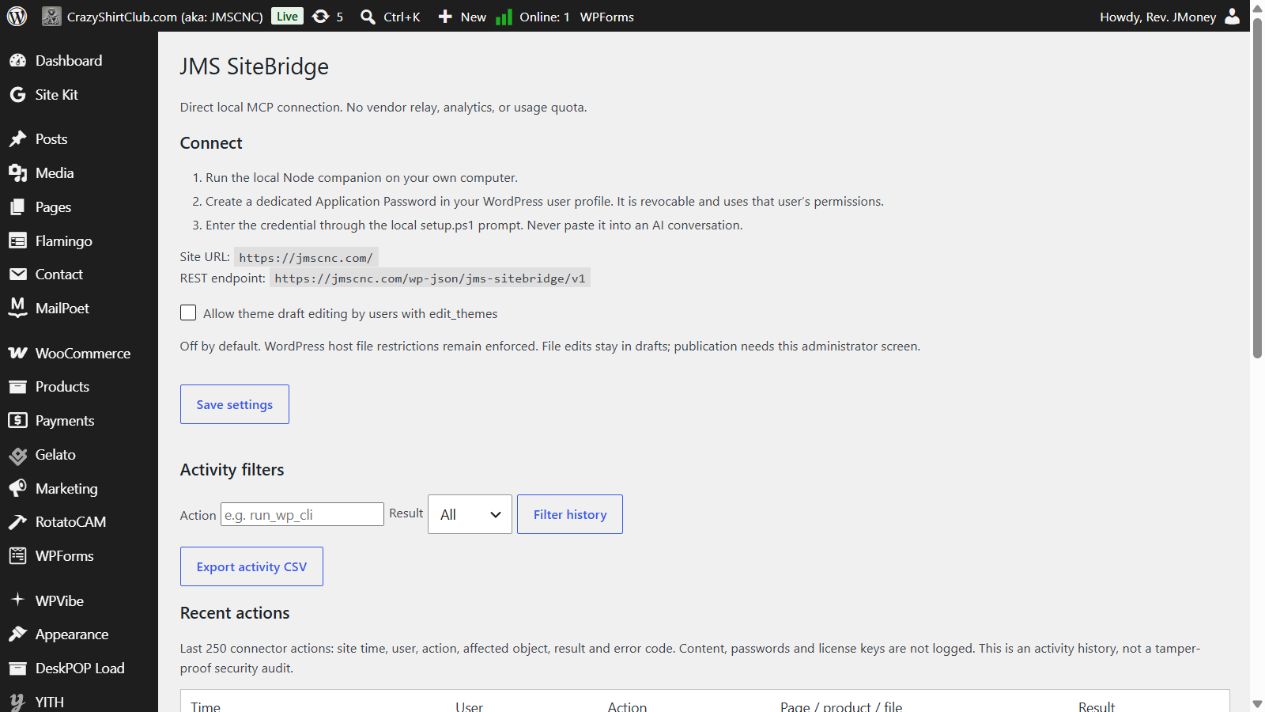Click the Activity filters heading
The width and height of the screenshot is (1265, 712).
click(232, 469)
